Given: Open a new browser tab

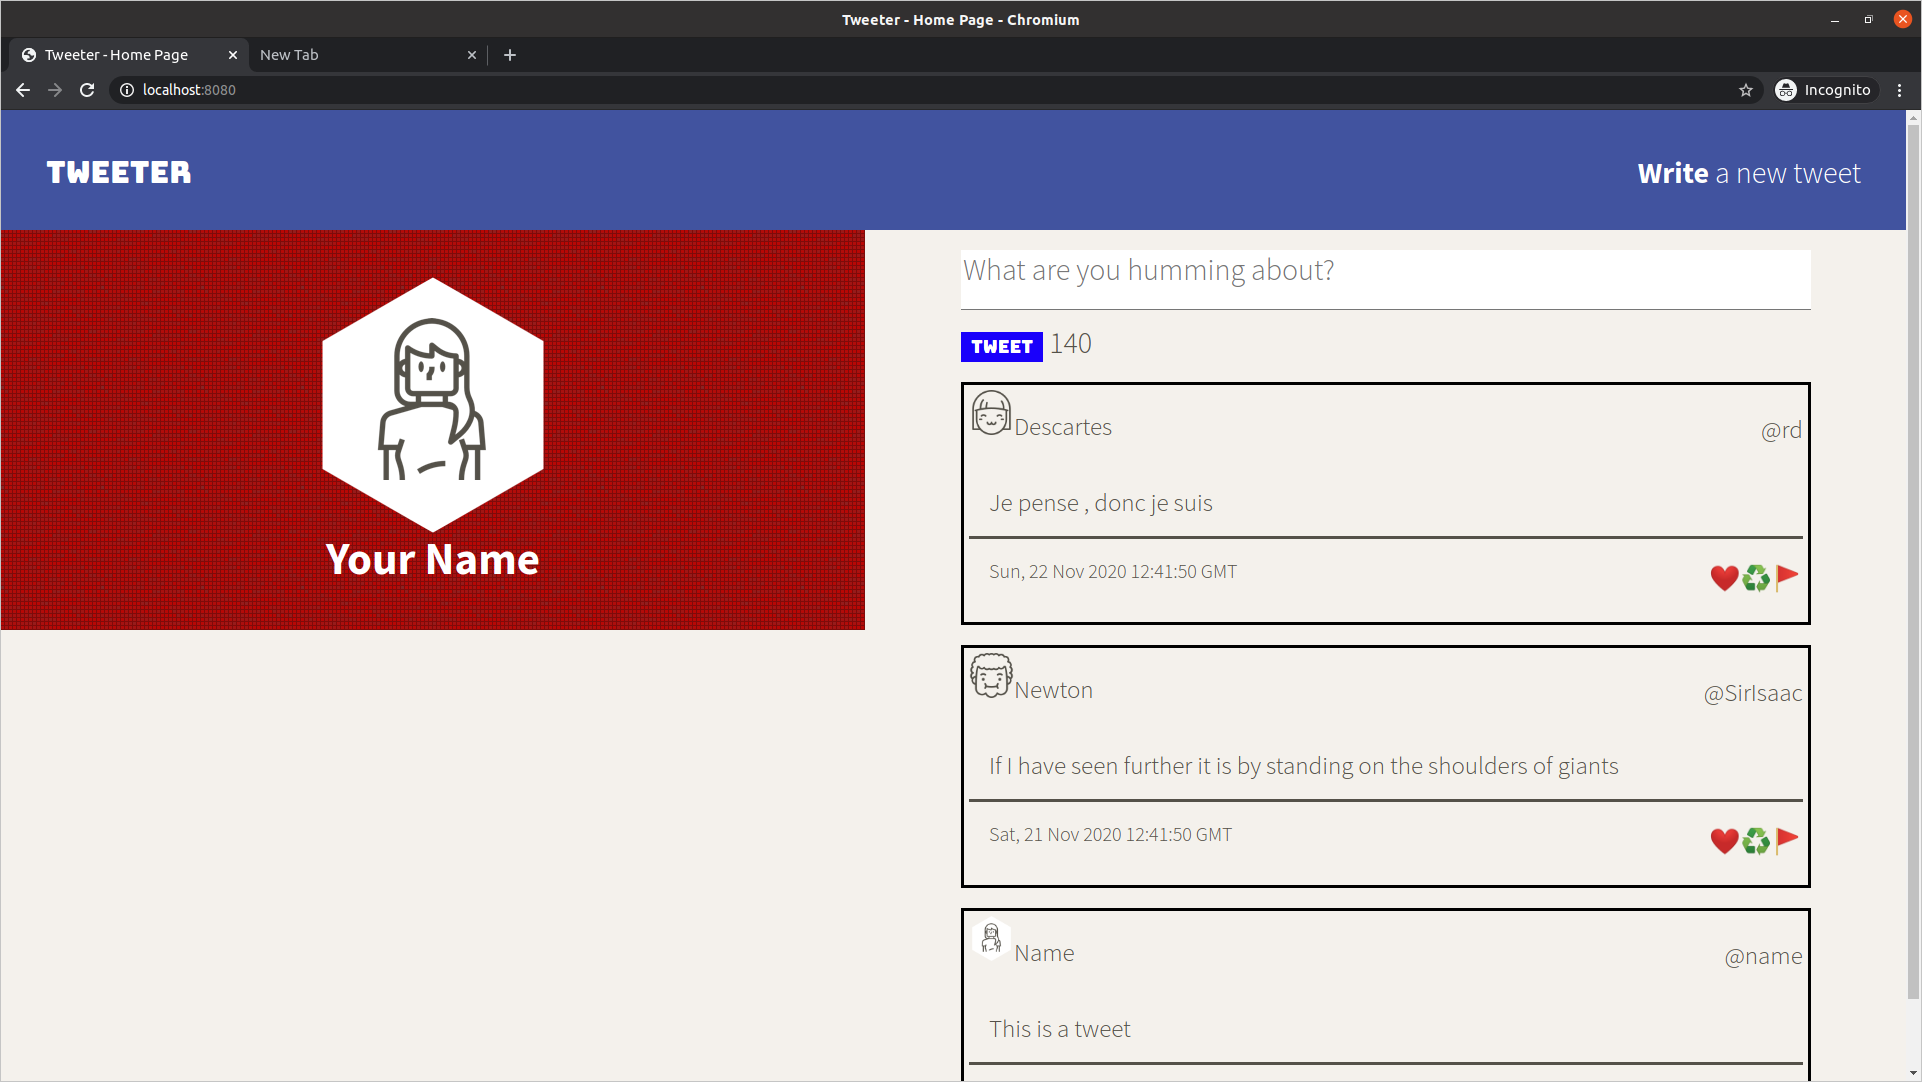Looking at the screenshot, I should tap(510, 55).
